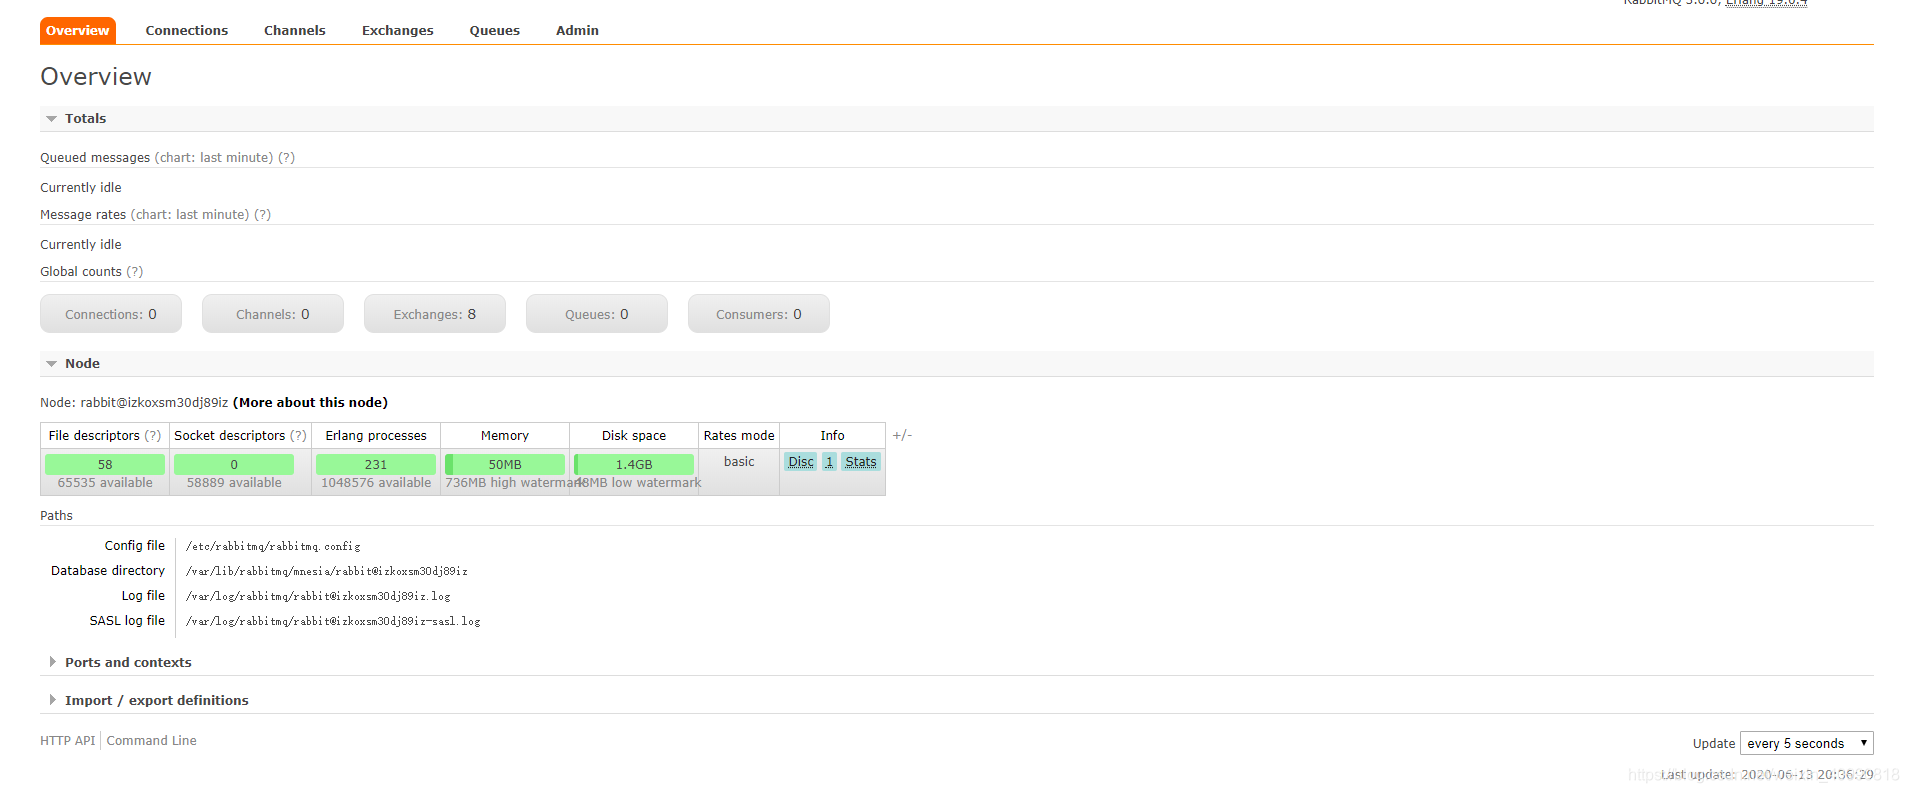Click the path ending izkoxsm30dj89iz.log
Viewport: 1909px width, 793px height.
pos(318,596)
